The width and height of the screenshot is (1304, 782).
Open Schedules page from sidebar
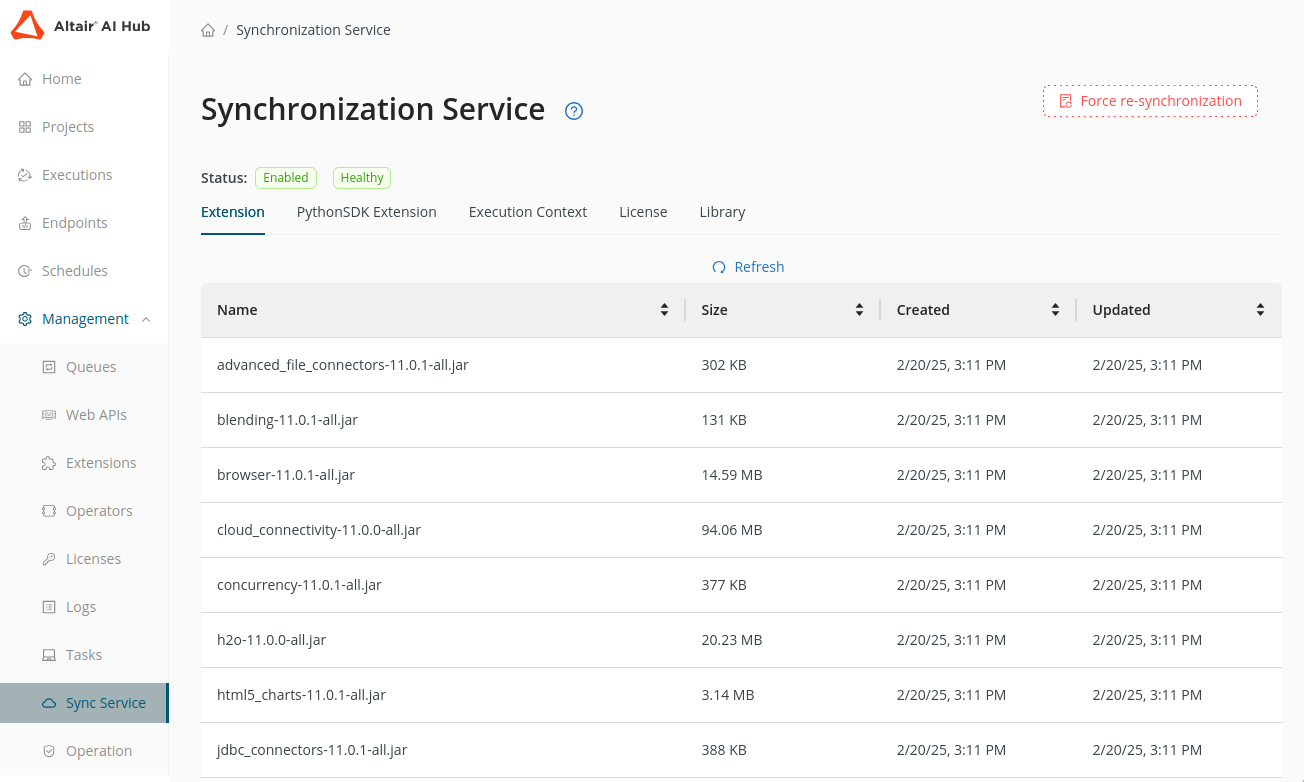click(x=74, y=271)
